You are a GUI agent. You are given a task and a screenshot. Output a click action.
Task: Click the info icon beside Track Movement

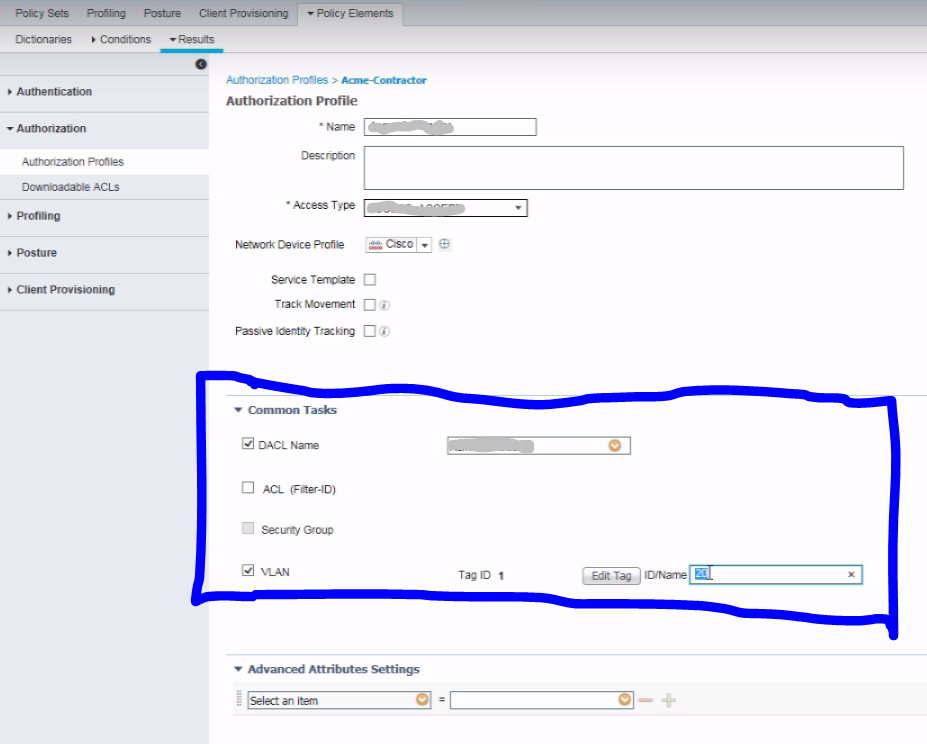(383, 304)
